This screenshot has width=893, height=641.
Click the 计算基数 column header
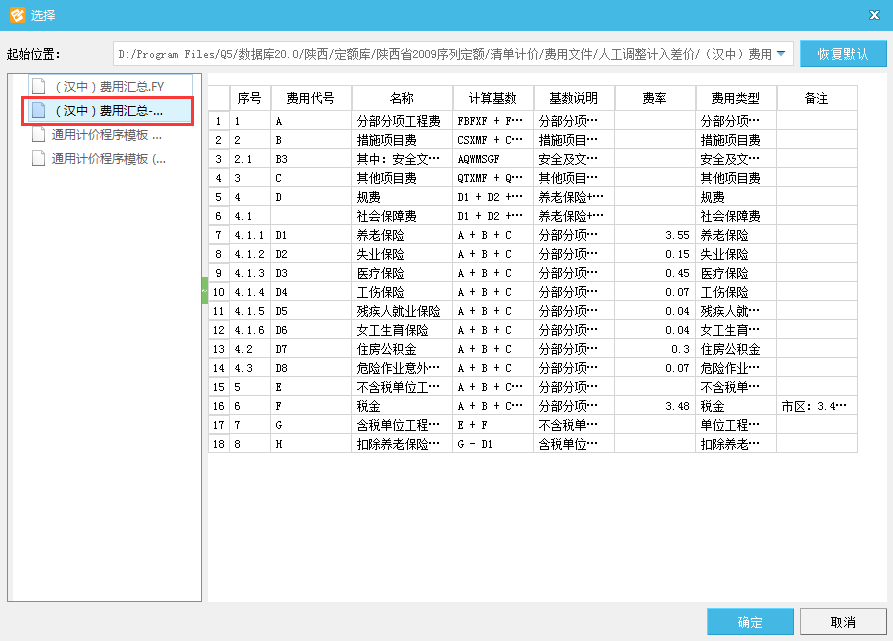click(x=493, y=98)
